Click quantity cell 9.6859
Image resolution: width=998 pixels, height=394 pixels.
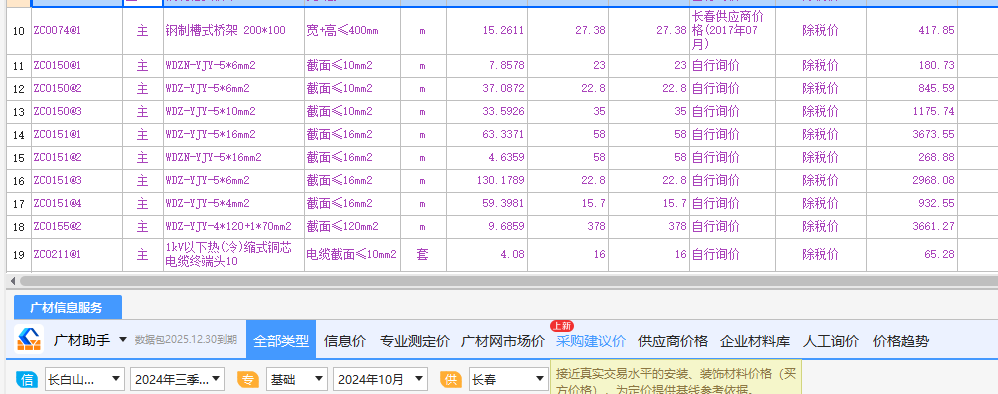tap(487, 227)
